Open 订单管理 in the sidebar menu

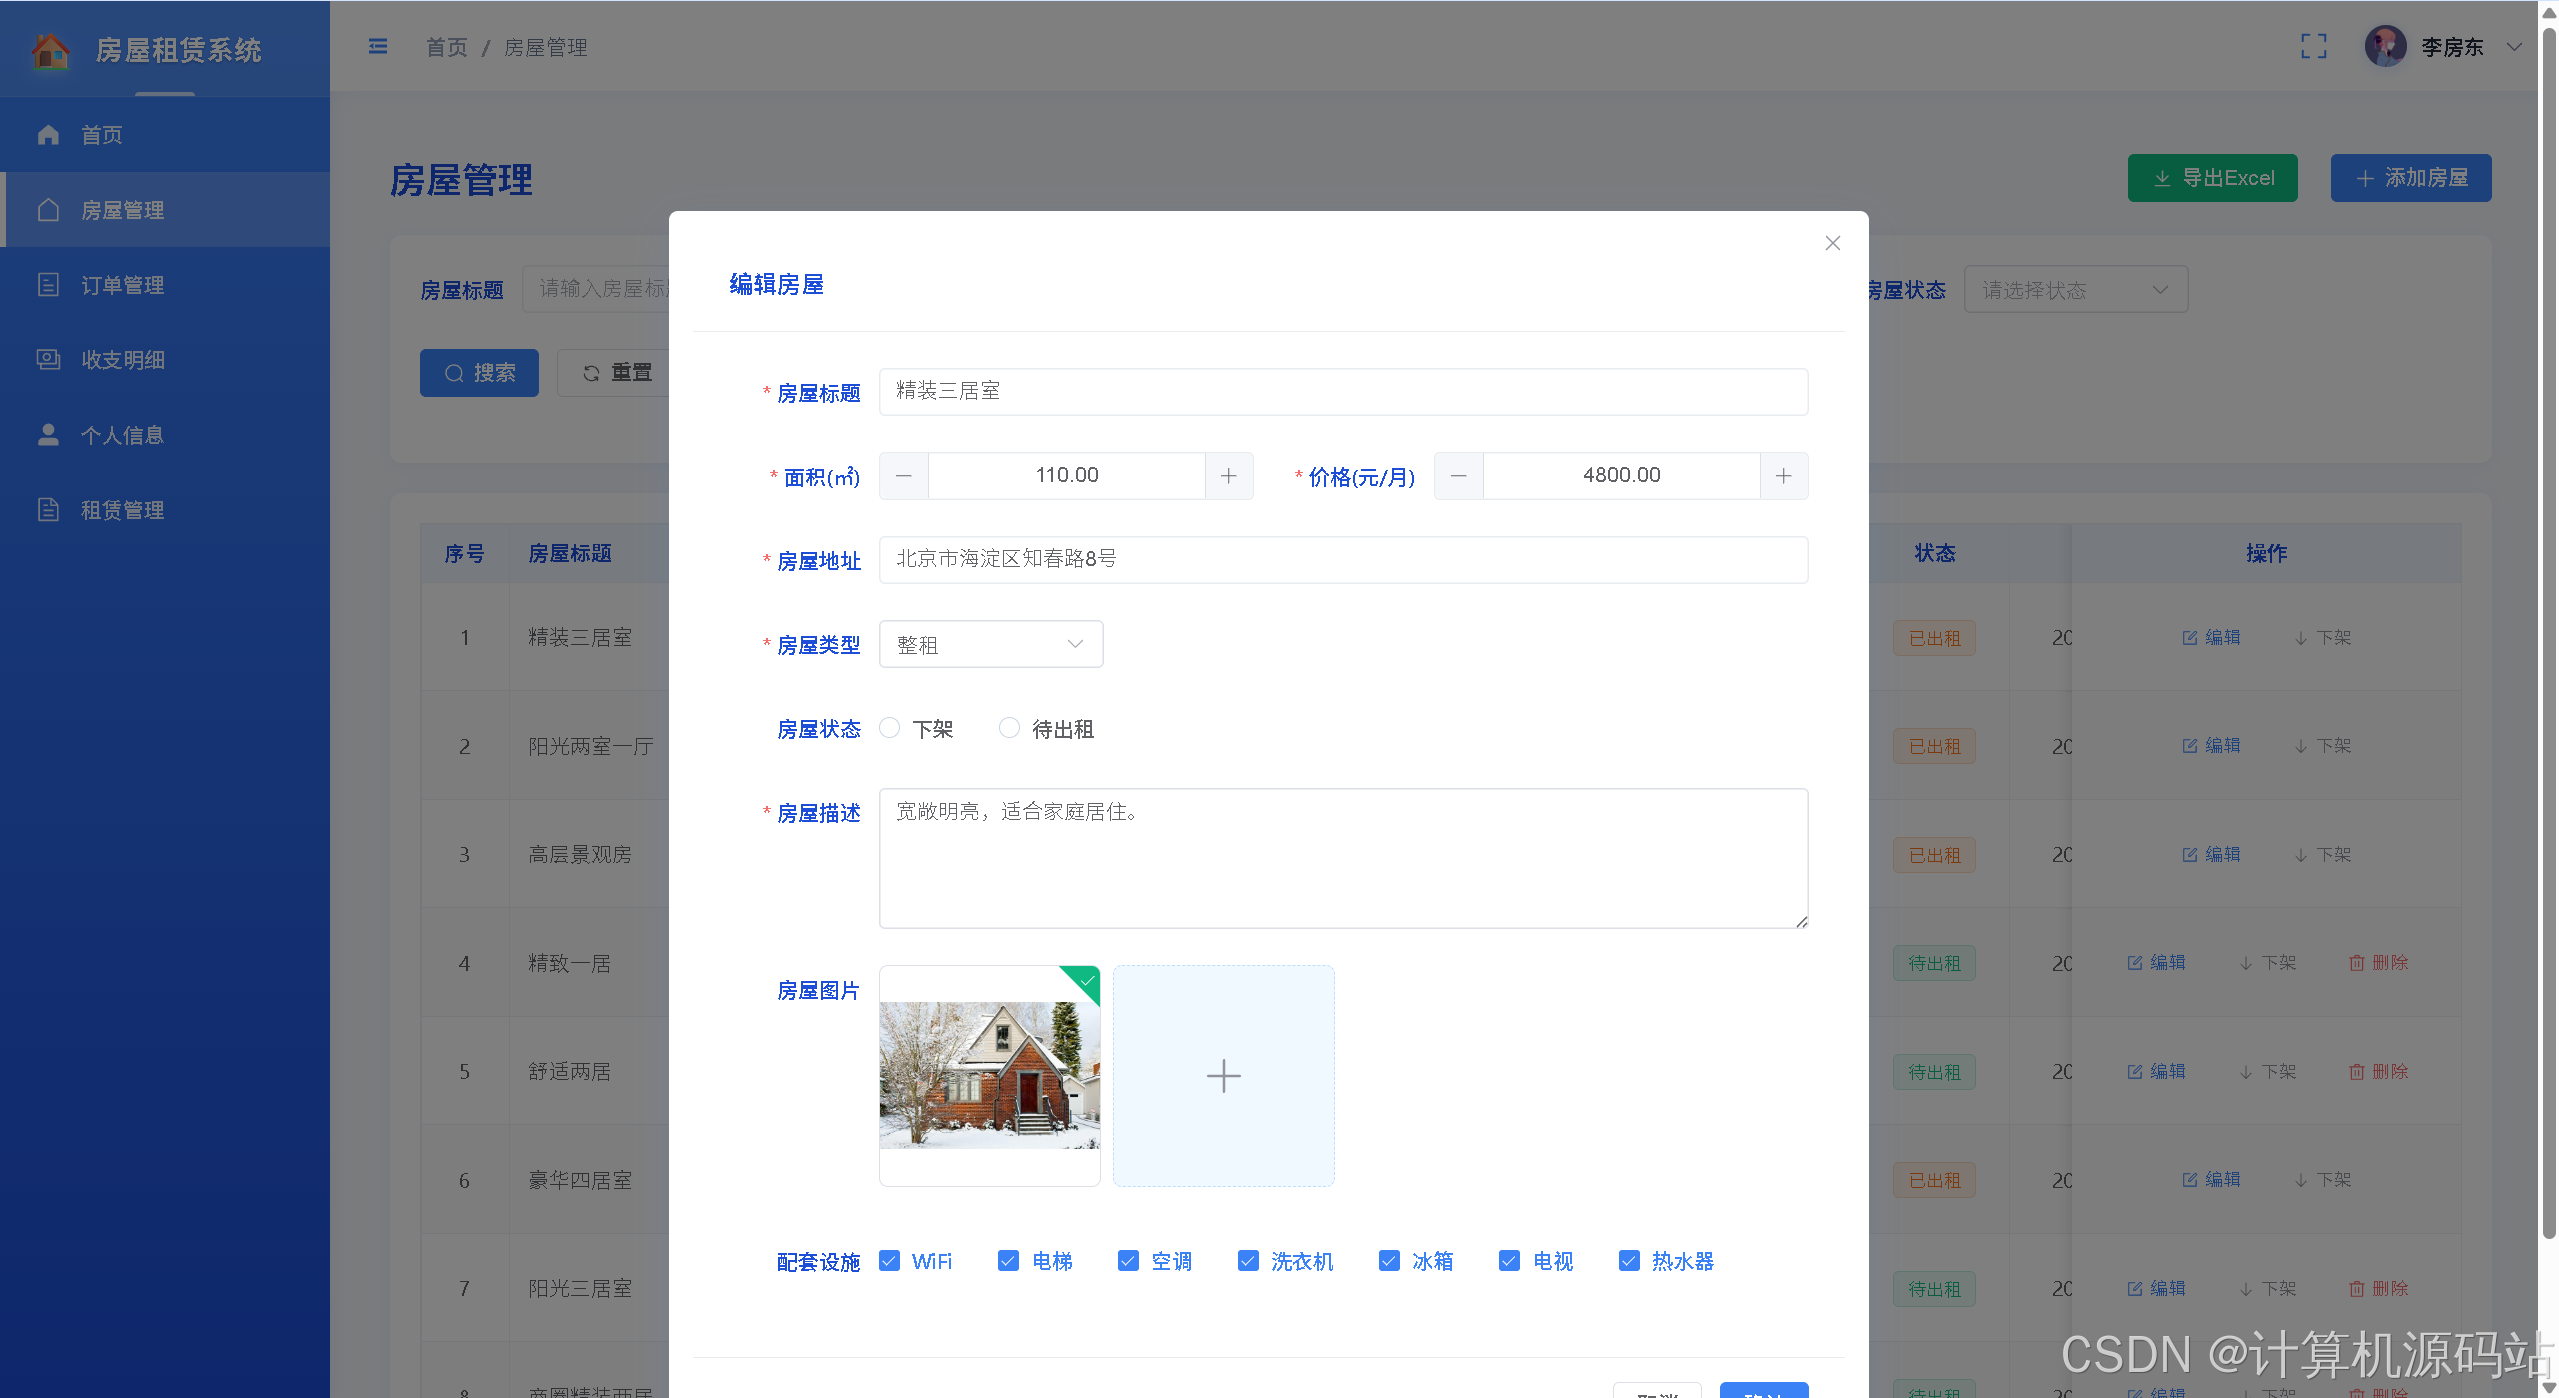122,285
